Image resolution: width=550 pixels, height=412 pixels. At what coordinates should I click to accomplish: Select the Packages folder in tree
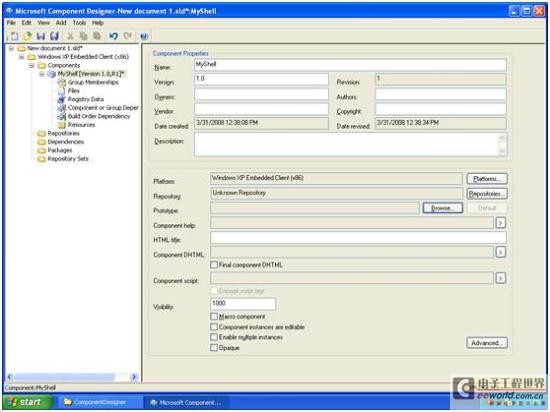60,150
